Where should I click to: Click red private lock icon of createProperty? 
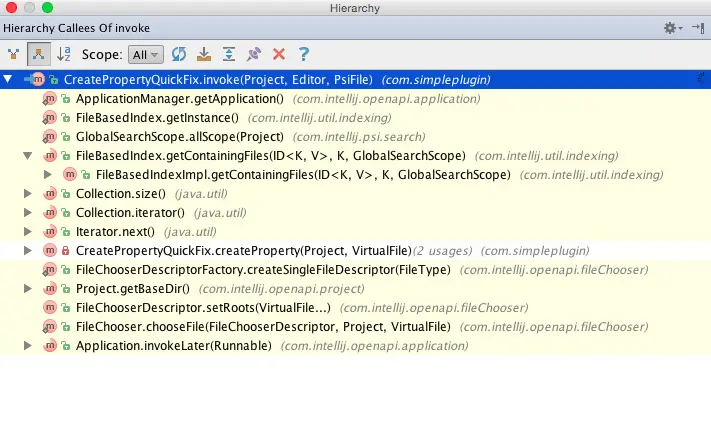click(x=65, y=250)
